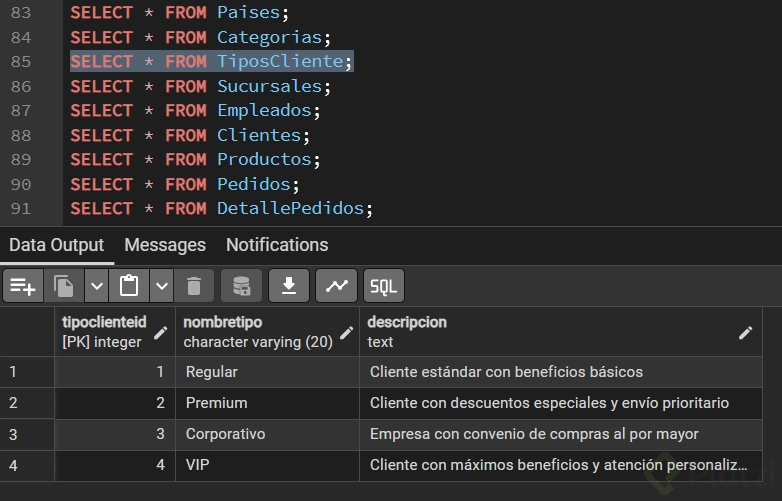The width and height of the screenshot is (782, 501).
Task: Open the Graph Visualiser icon
Action: 336,286
